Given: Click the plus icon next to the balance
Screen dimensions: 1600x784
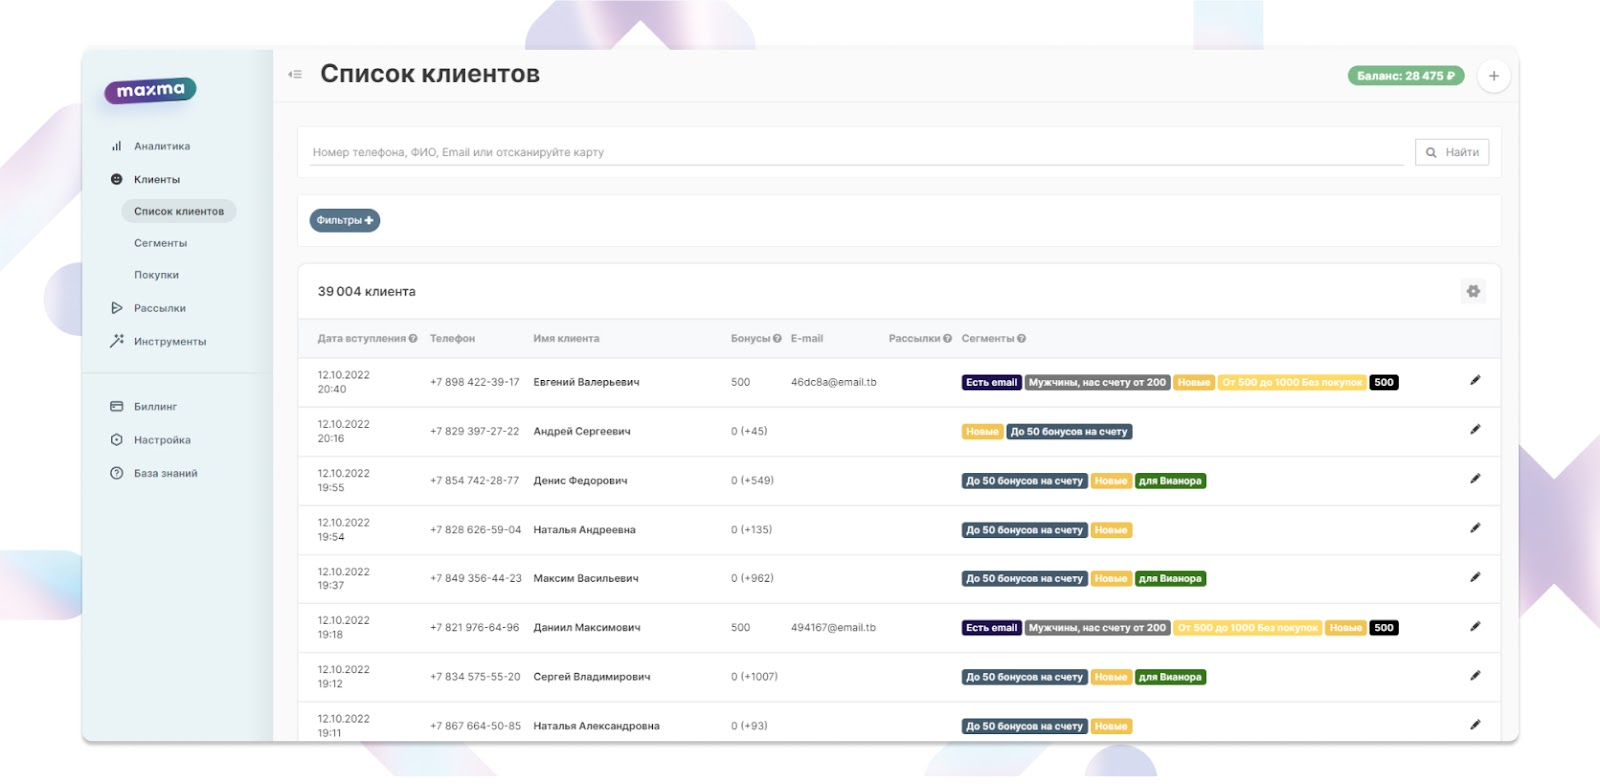Looking at the screenshot, I should click(x=1493, y=76).
